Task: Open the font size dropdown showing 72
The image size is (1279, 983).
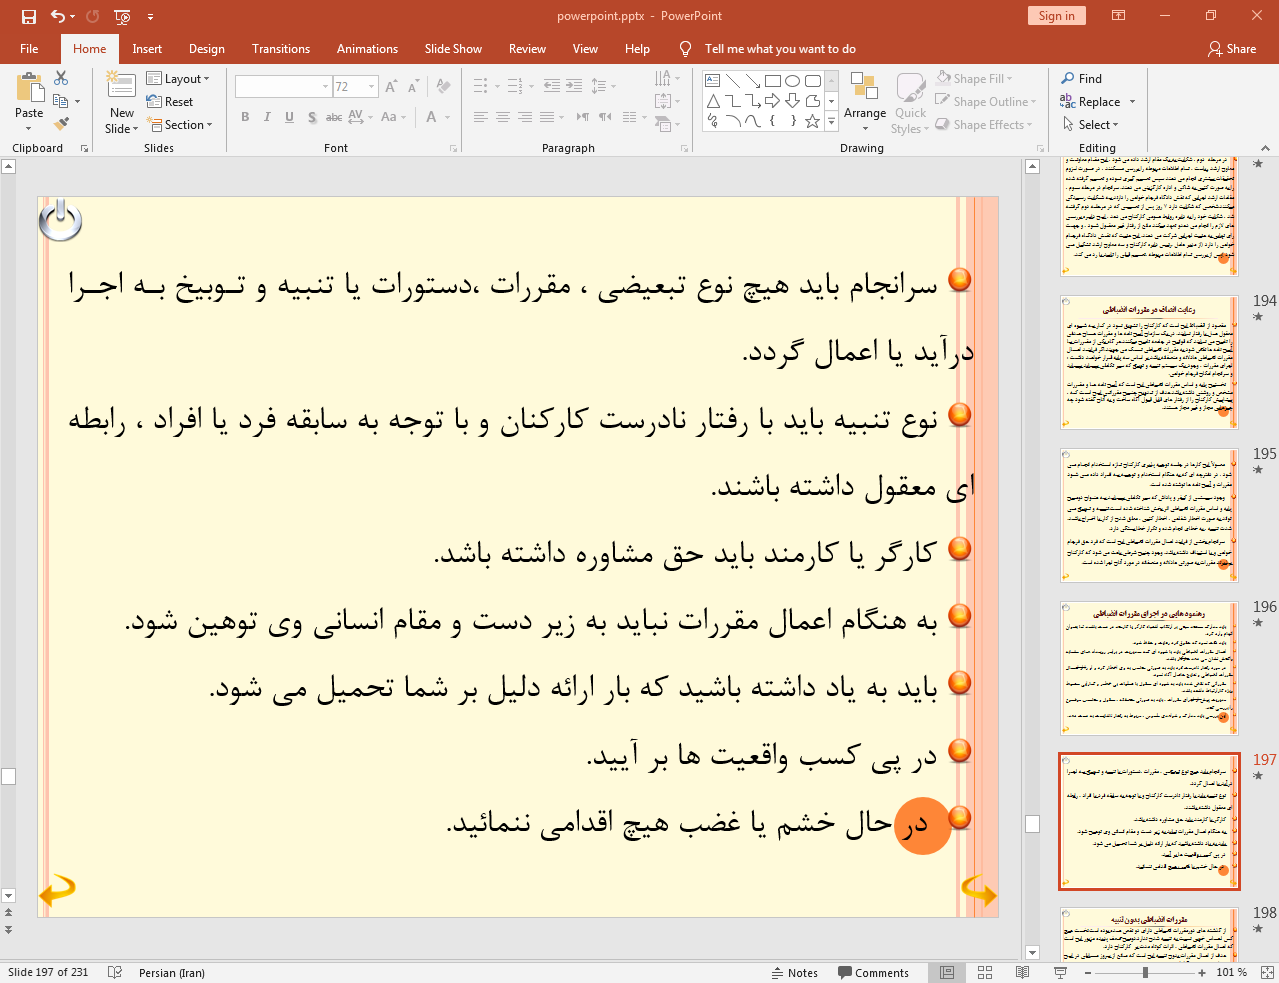Action: (371, 87)
